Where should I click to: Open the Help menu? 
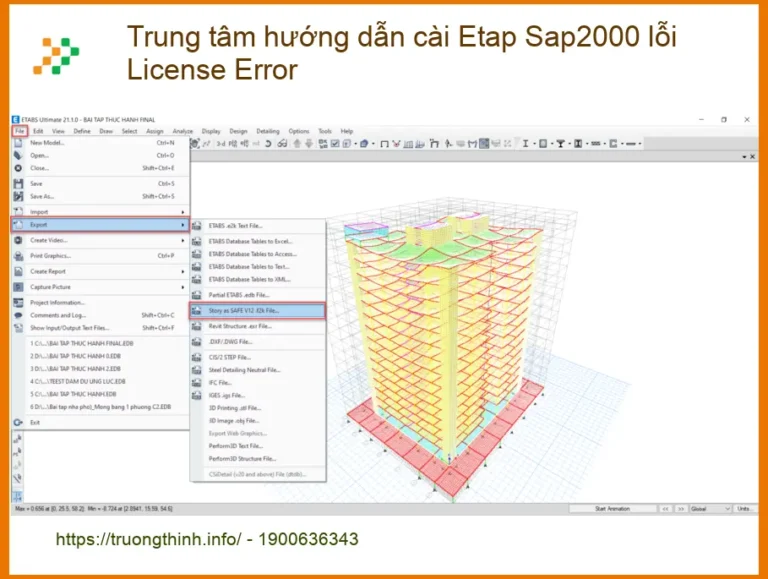[x=347, y=131]
